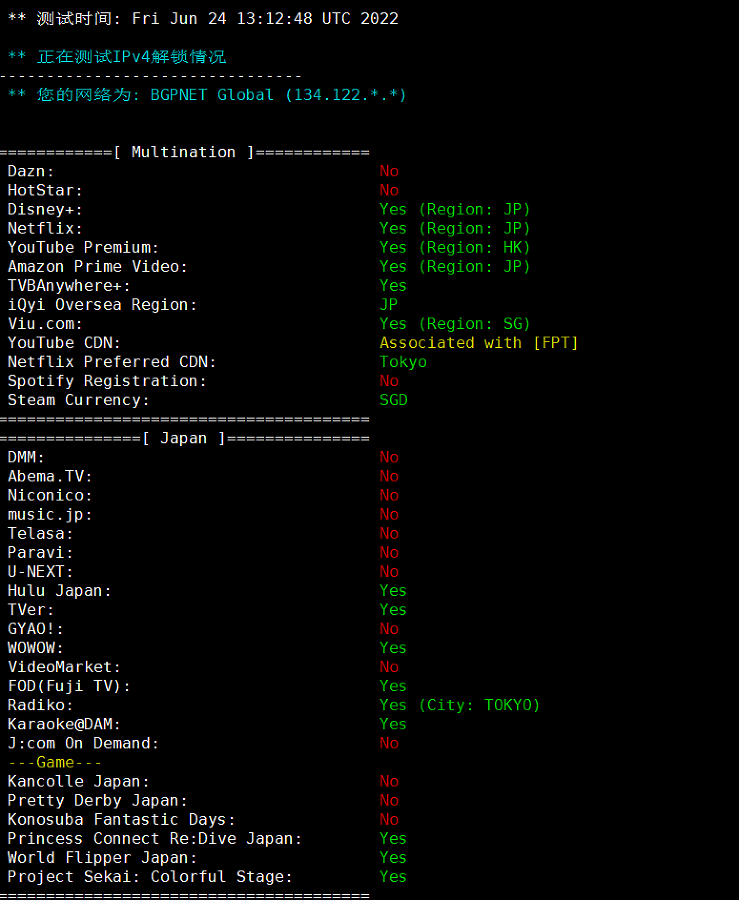
Task: Click the Japan section header
Action: pos(184,438)
